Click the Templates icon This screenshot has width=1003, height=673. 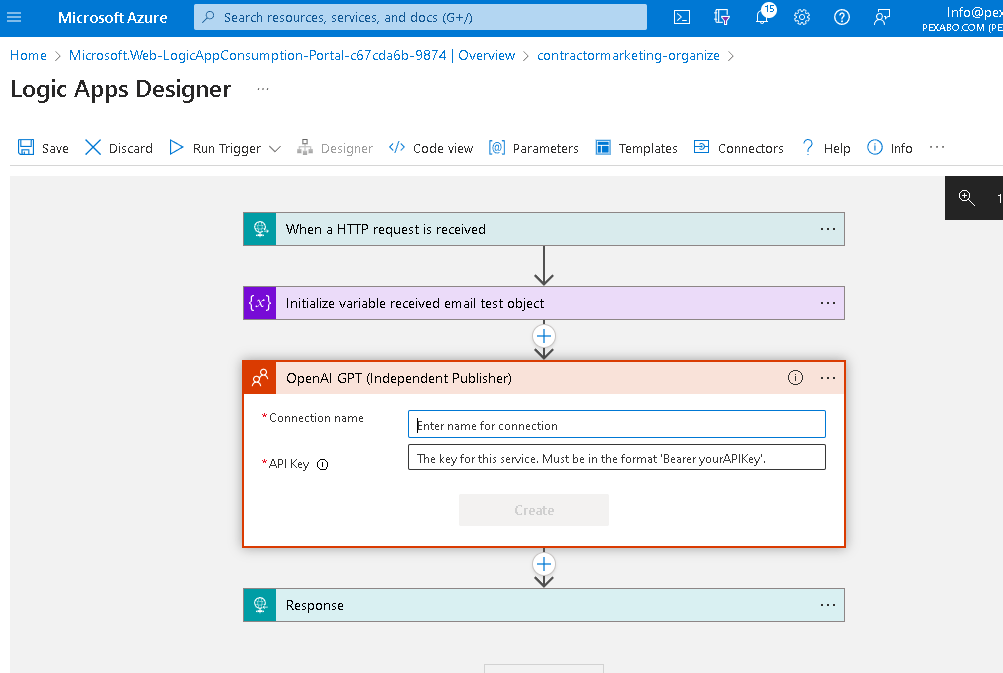pyautogui.click(x=603, y=148)
